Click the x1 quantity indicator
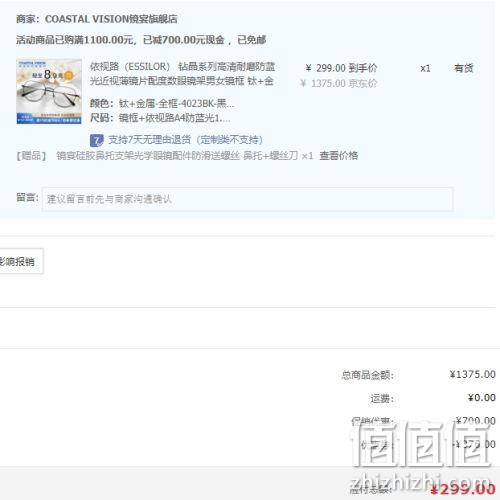Image resolution: width=500 pixels, height=500 pixels. tap(425, 68)
